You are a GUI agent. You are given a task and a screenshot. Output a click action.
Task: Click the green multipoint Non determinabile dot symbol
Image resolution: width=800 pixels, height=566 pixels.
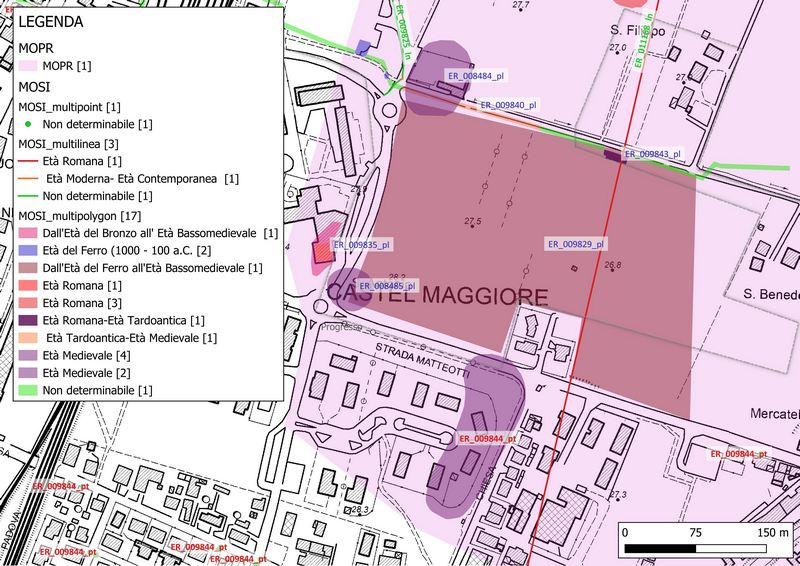coord(30,124)
